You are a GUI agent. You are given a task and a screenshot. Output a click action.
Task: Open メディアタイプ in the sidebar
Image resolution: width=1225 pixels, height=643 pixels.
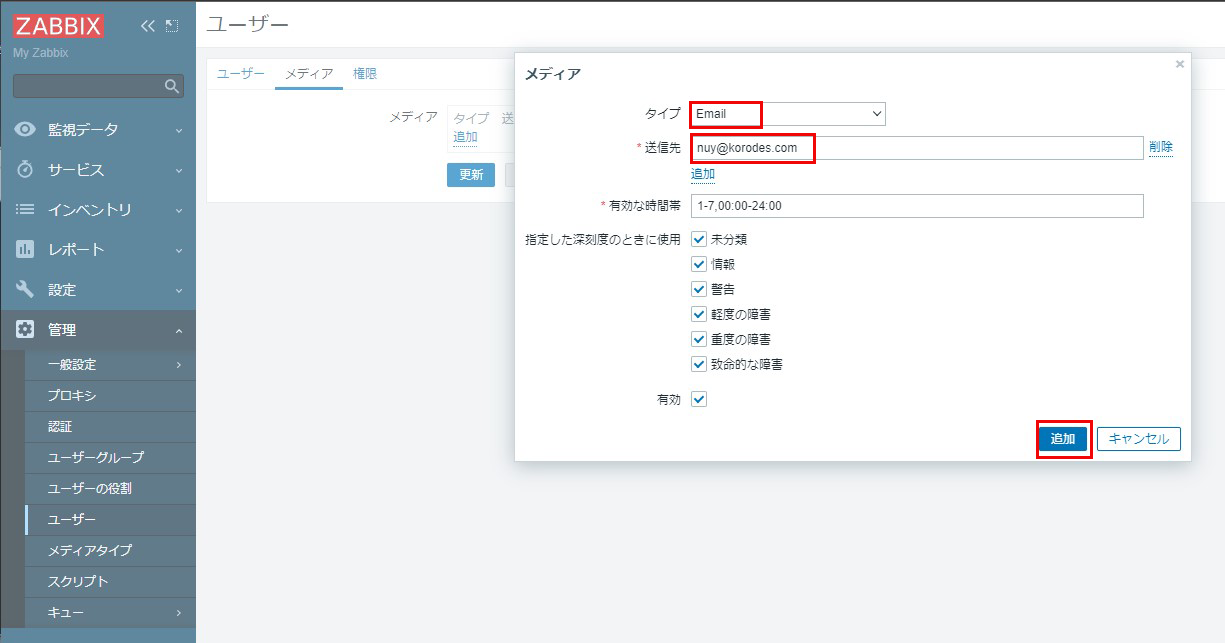110,551
